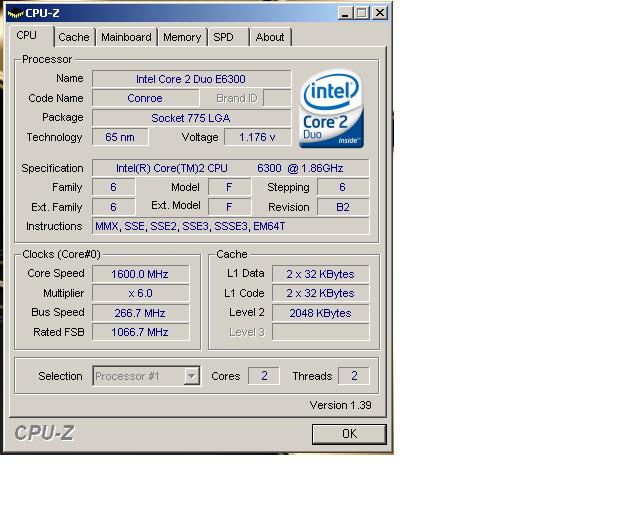
Task: Click the Family value 6
Action: click(113, 187)
